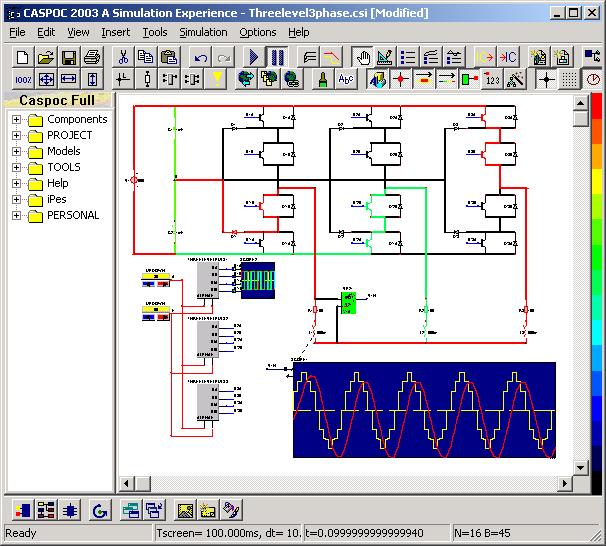
Task: Click the magic wand wizard icon
Action: click(516, 80)
